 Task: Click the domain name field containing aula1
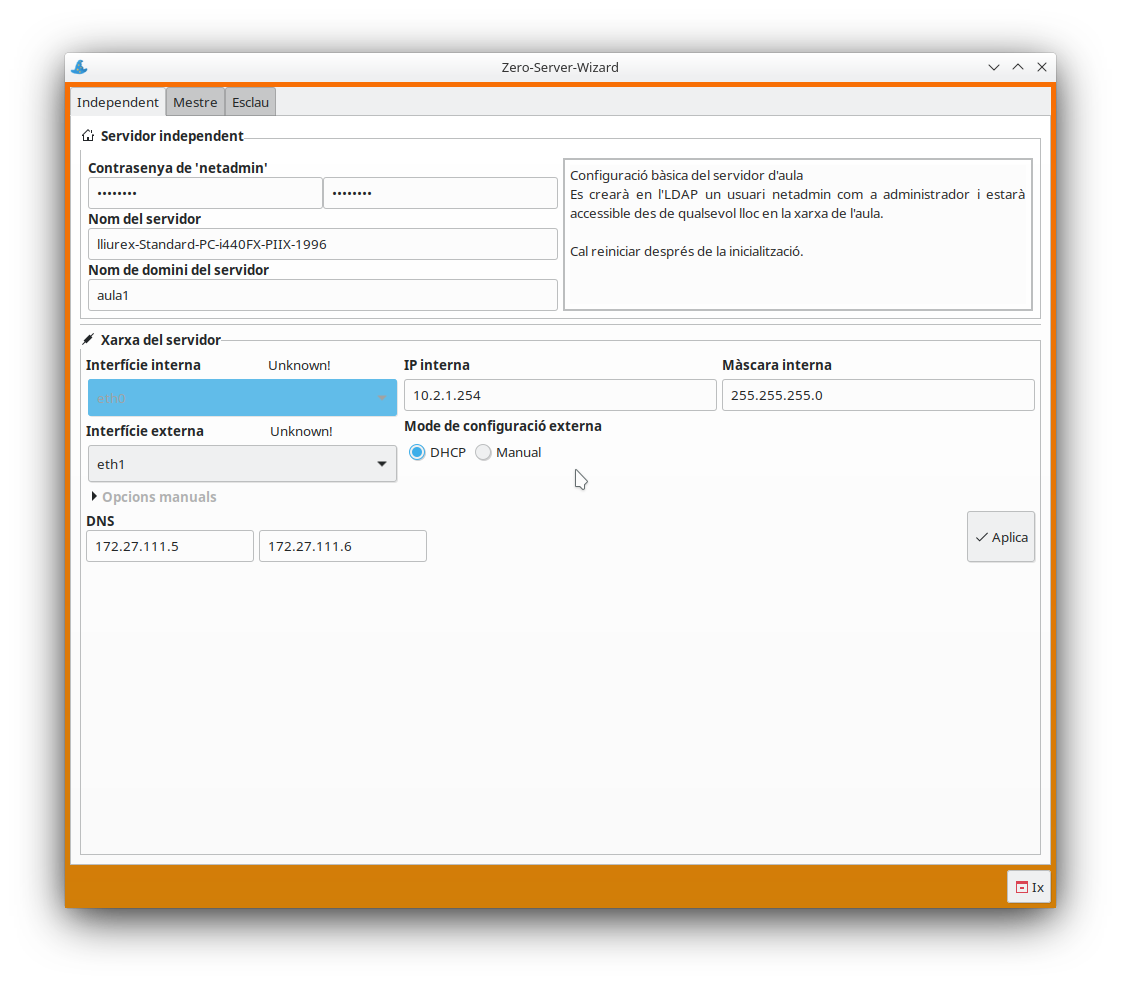click(322, 295)
